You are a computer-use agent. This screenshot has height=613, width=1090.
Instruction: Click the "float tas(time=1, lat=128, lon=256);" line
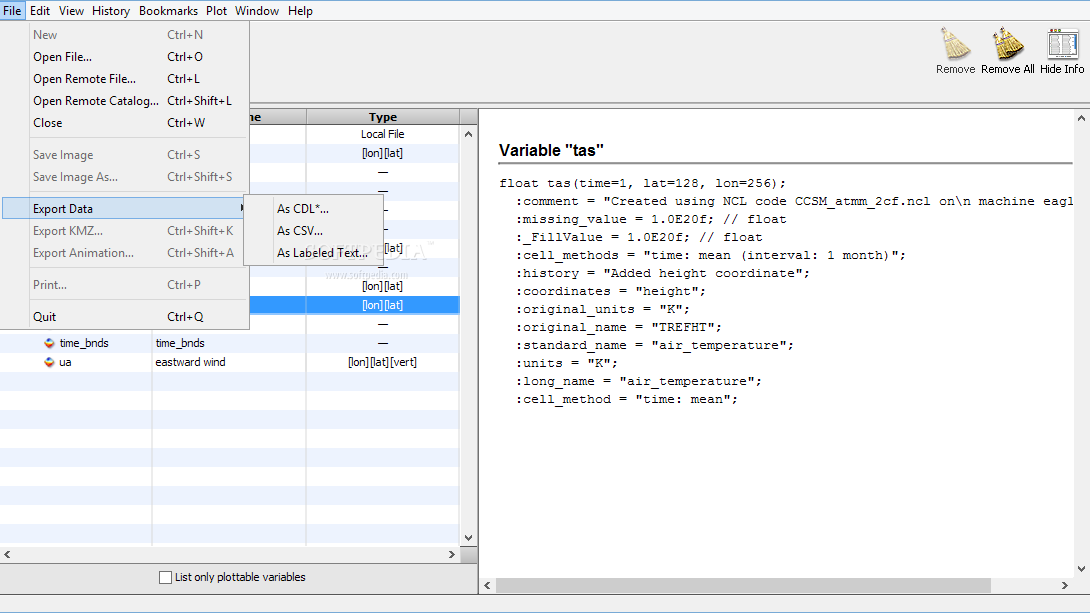click(x=642, y=183)
